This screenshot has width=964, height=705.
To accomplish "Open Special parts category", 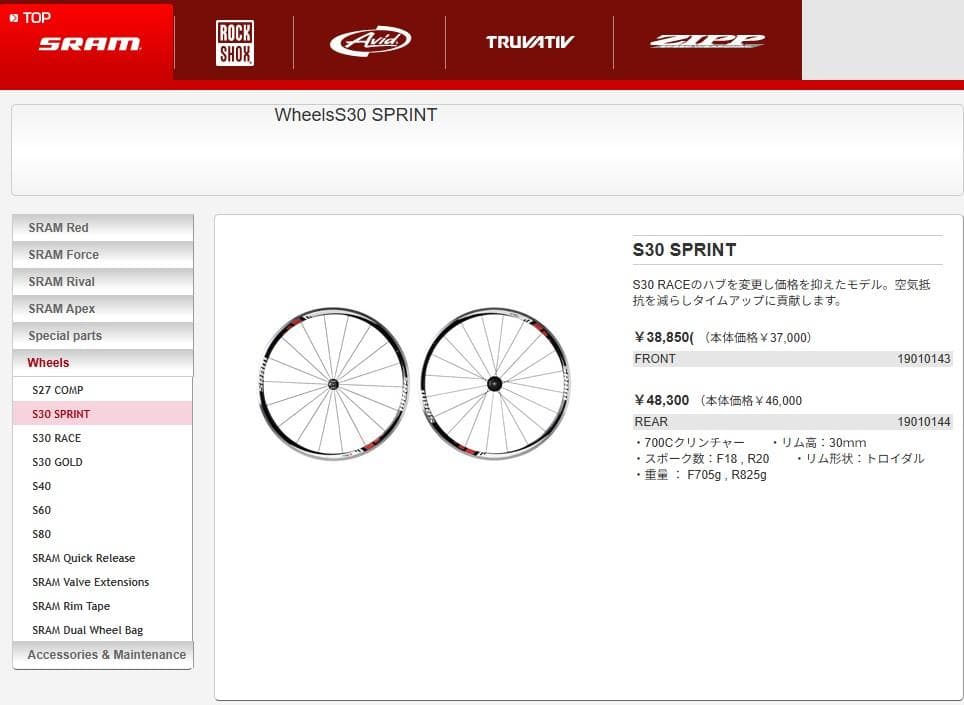I will pos(103,336).
